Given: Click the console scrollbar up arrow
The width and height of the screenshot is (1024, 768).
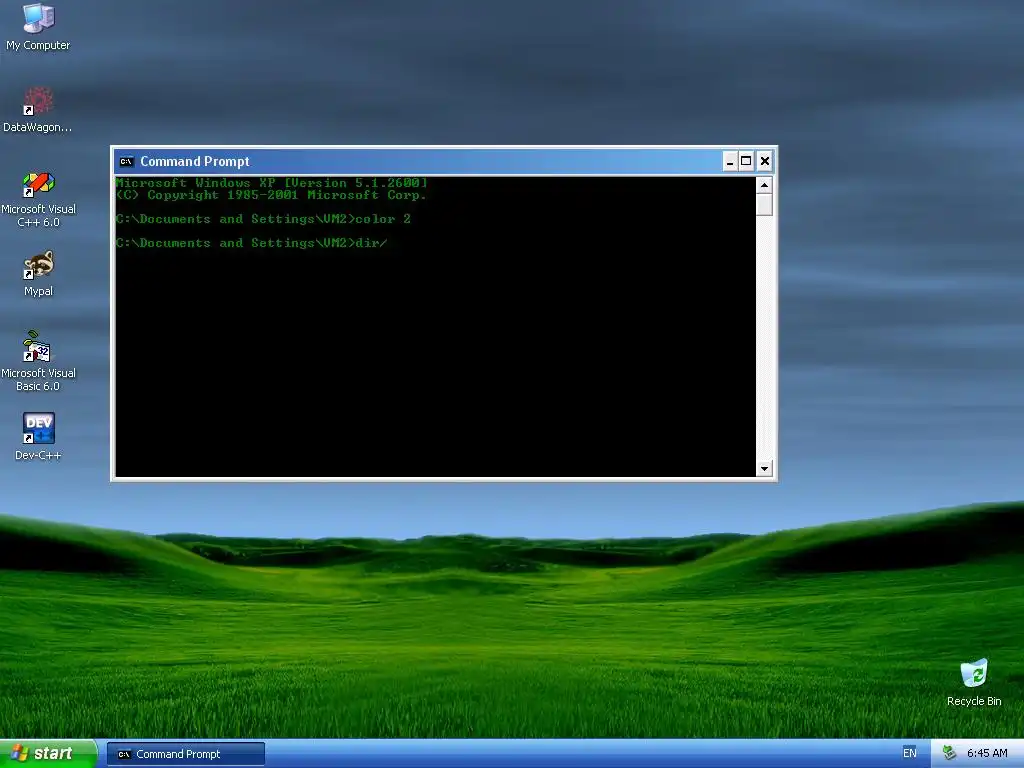Looking at the screenshot, I should [x=764, y=185].
